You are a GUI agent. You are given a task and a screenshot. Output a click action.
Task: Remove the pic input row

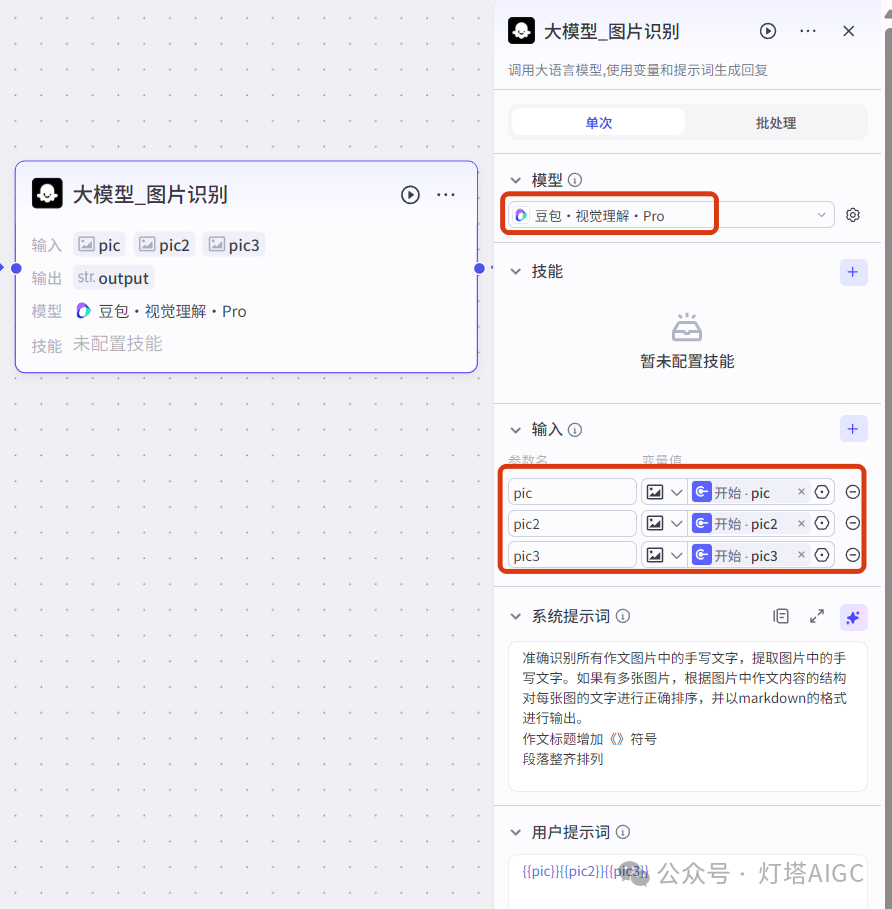(x=853, y=492)
